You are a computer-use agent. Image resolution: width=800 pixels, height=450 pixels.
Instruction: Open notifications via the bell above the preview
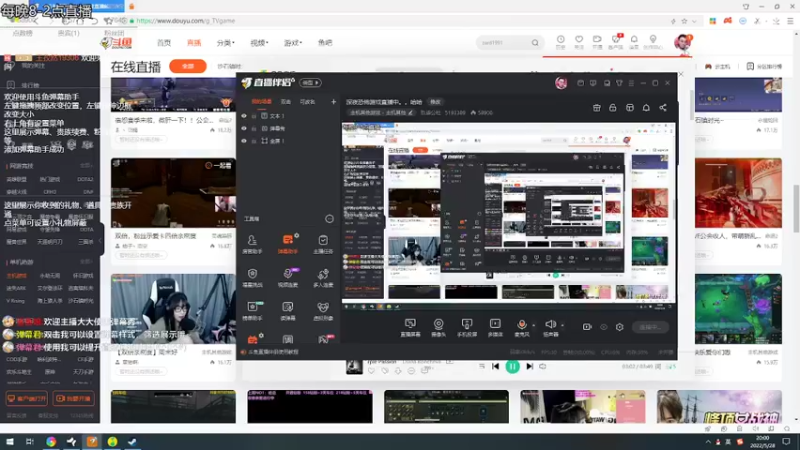pyautogui.click(x=646, y=108)
